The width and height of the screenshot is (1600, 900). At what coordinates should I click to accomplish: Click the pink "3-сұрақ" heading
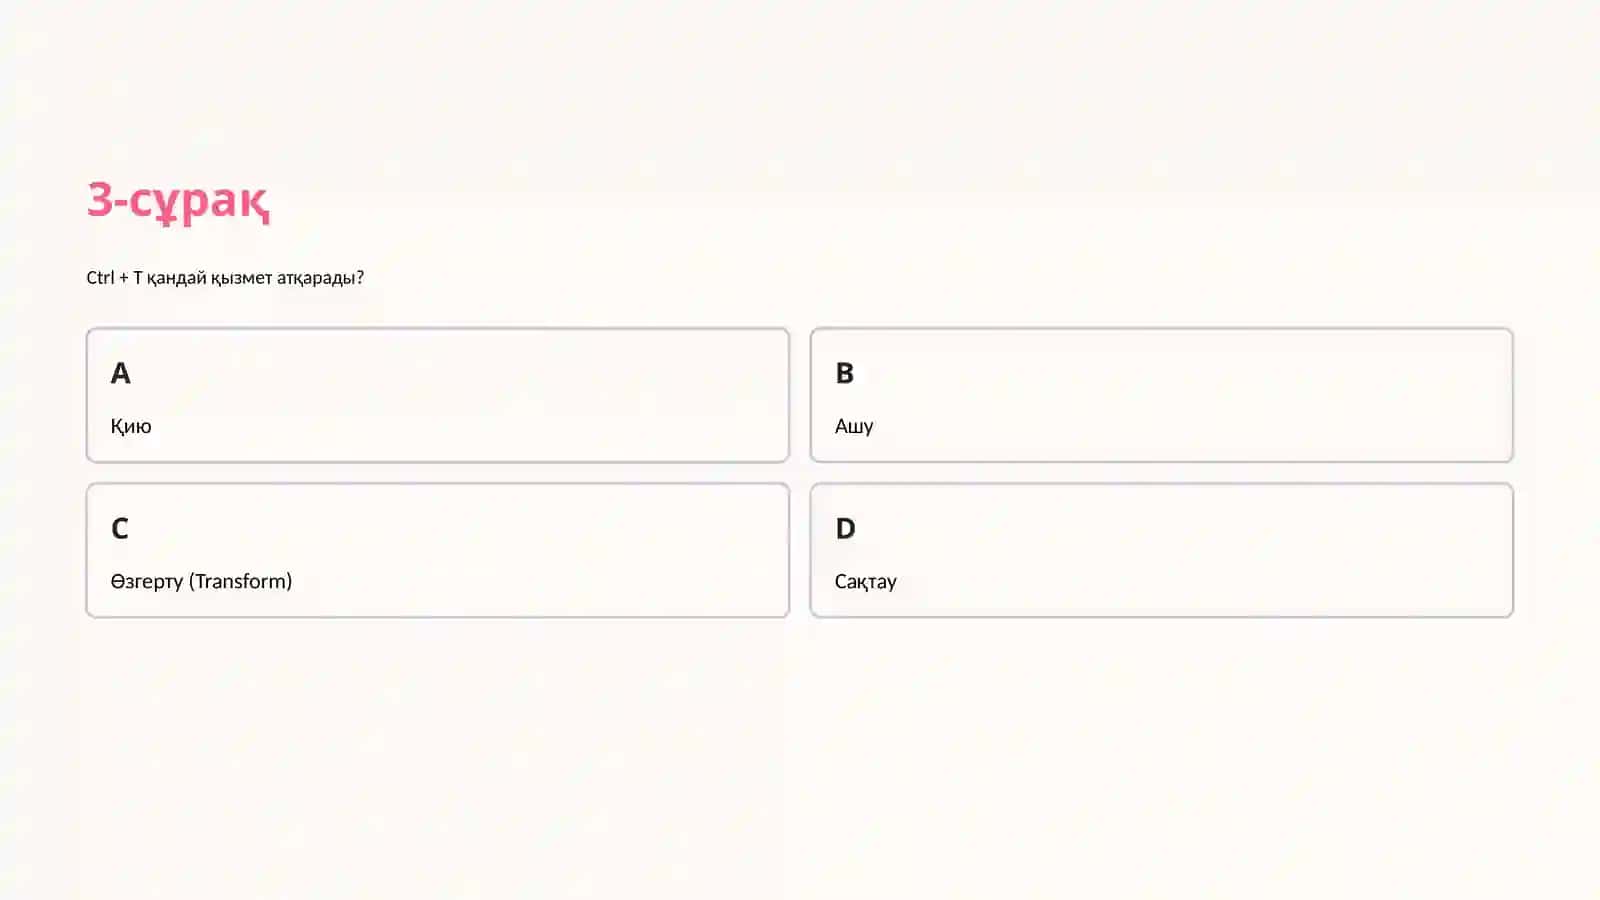point(178,200)
